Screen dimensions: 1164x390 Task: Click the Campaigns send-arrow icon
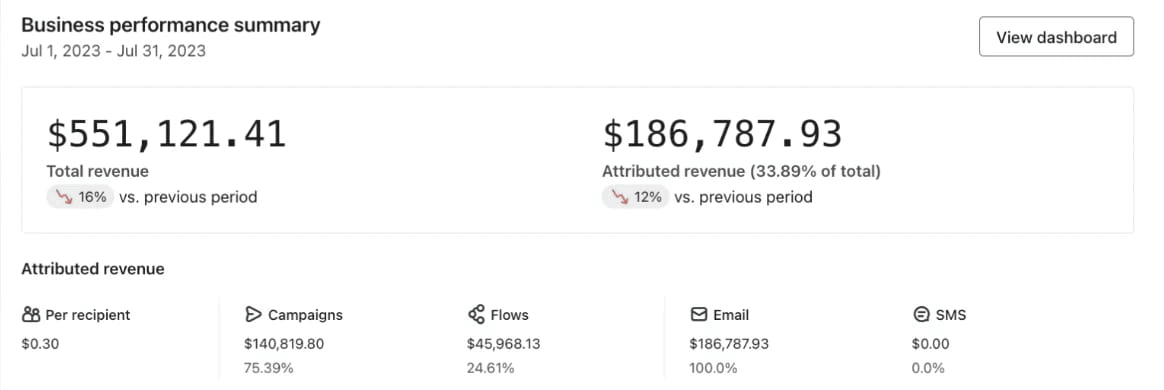[x=253, y=315]
